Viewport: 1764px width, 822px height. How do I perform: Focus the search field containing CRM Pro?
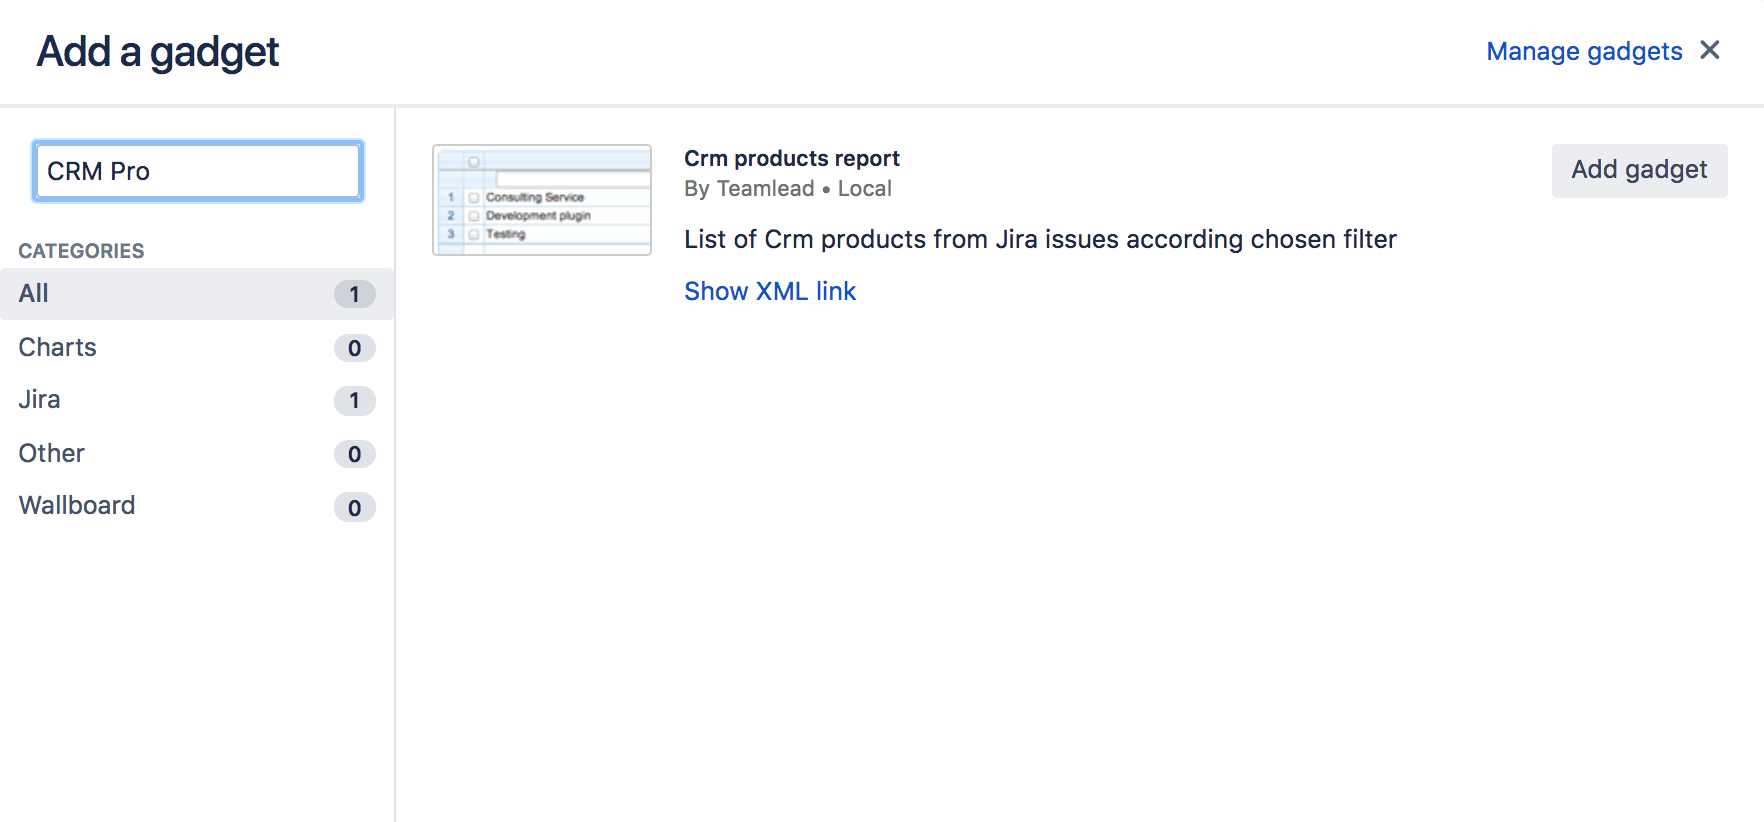197,171
